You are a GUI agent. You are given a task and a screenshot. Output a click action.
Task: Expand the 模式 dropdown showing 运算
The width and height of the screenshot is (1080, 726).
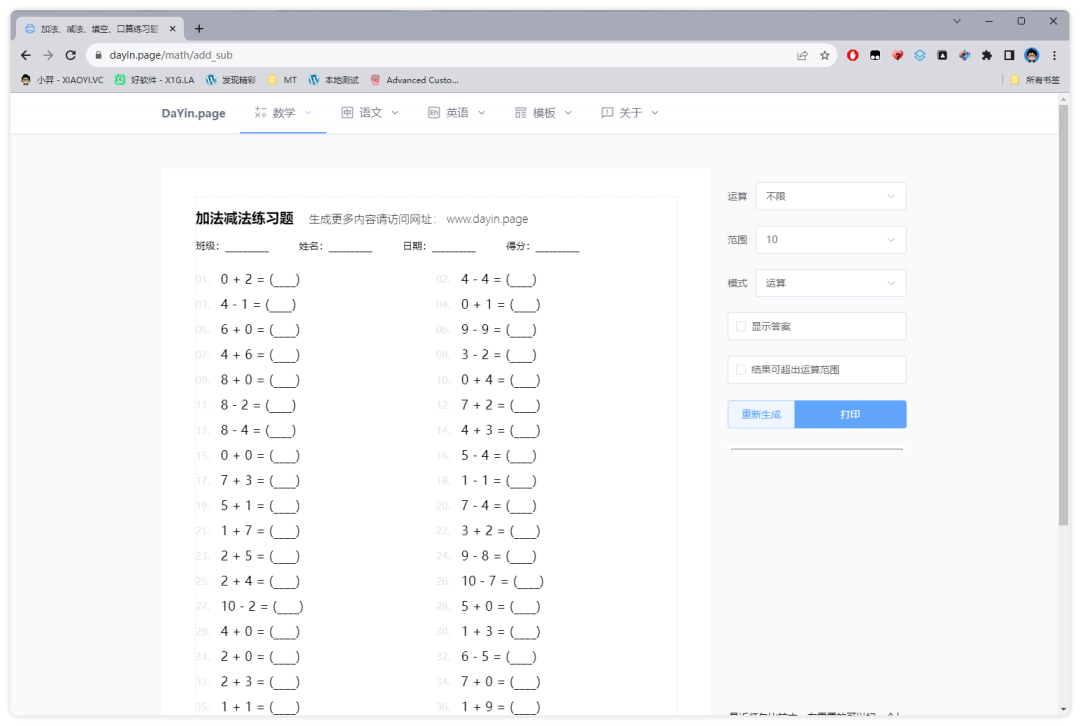coord(831,283)
